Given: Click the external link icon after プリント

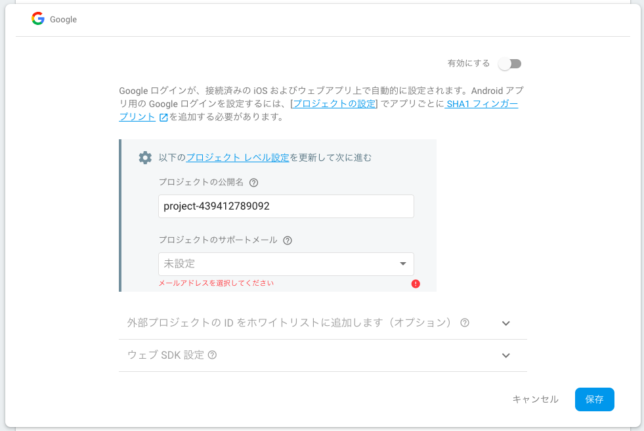Looking at the screenshot, I should click(163, 118).
